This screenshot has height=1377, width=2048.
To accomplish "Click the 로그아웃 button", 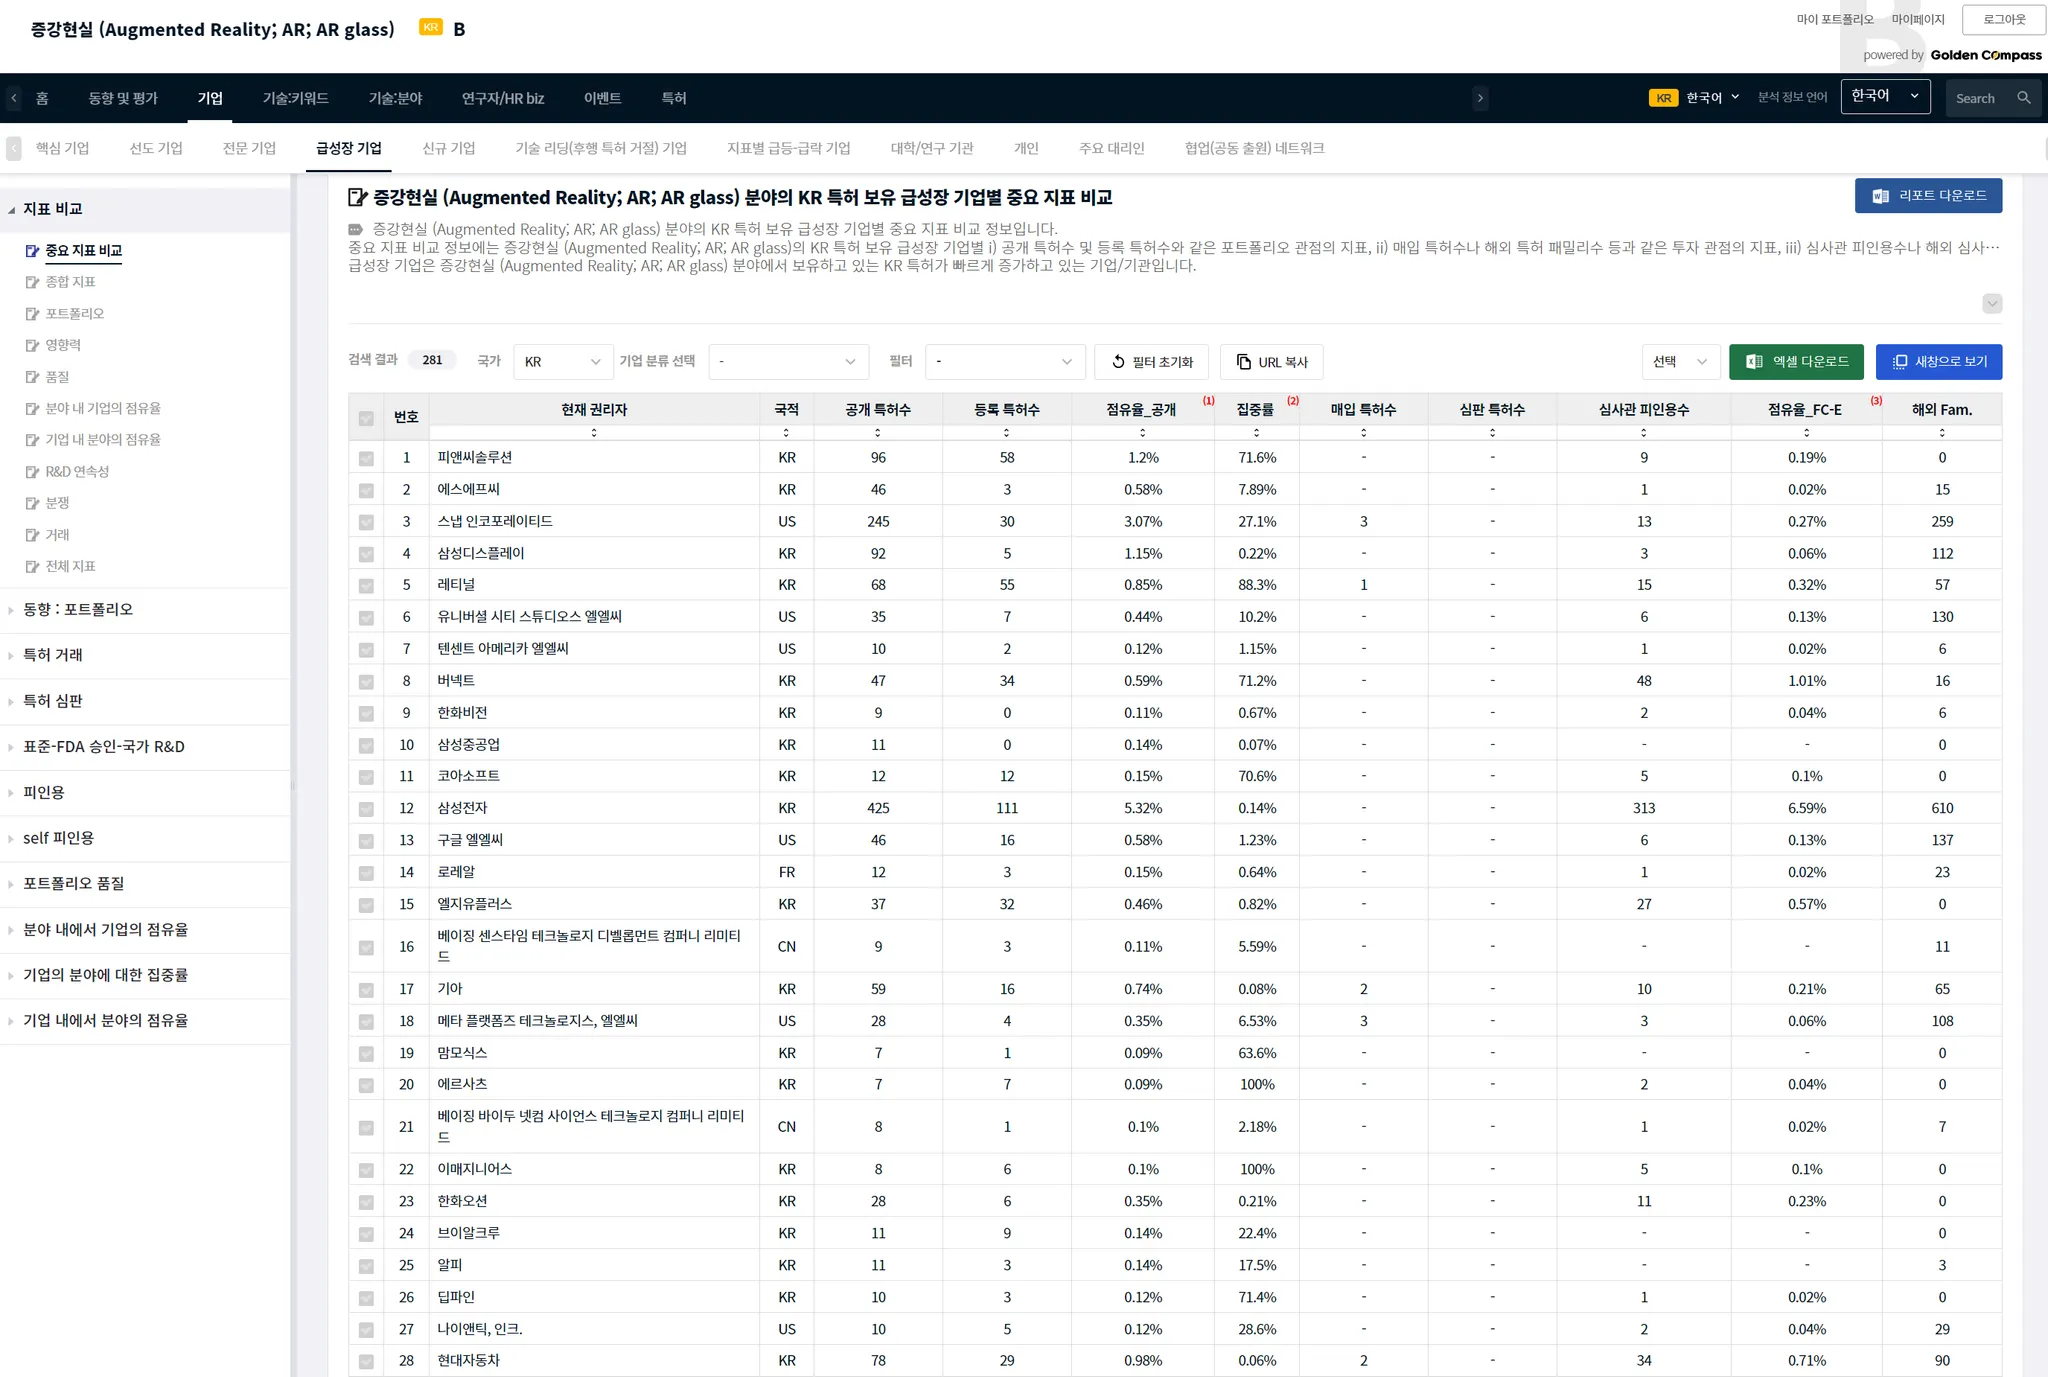I will point(2003,20).
